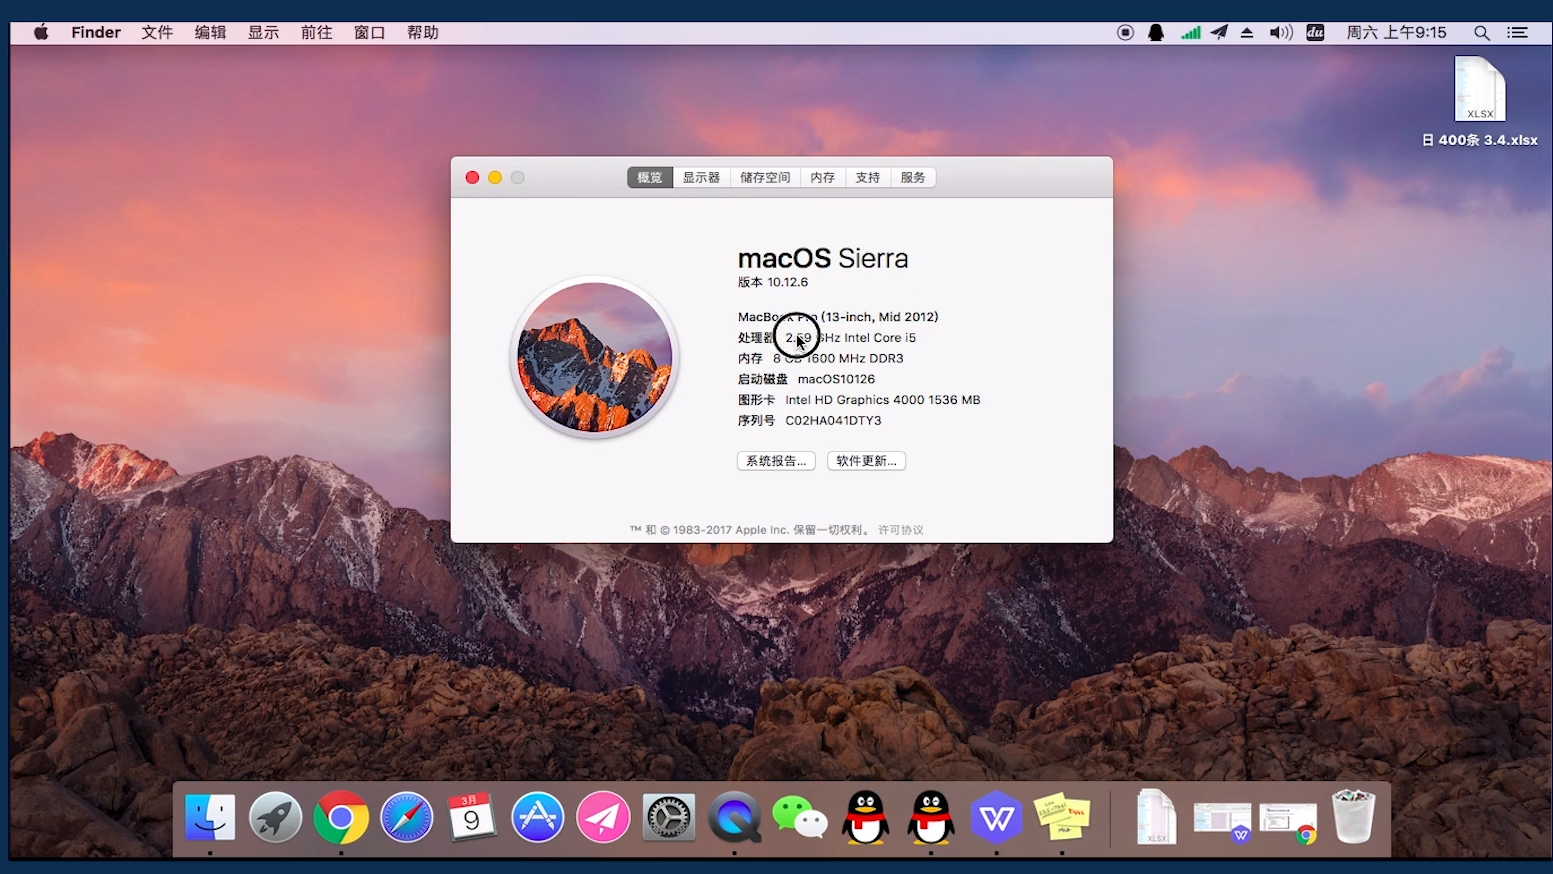
Task: Click the Spotlight search magnifier icon
Action: point(1482,33)
